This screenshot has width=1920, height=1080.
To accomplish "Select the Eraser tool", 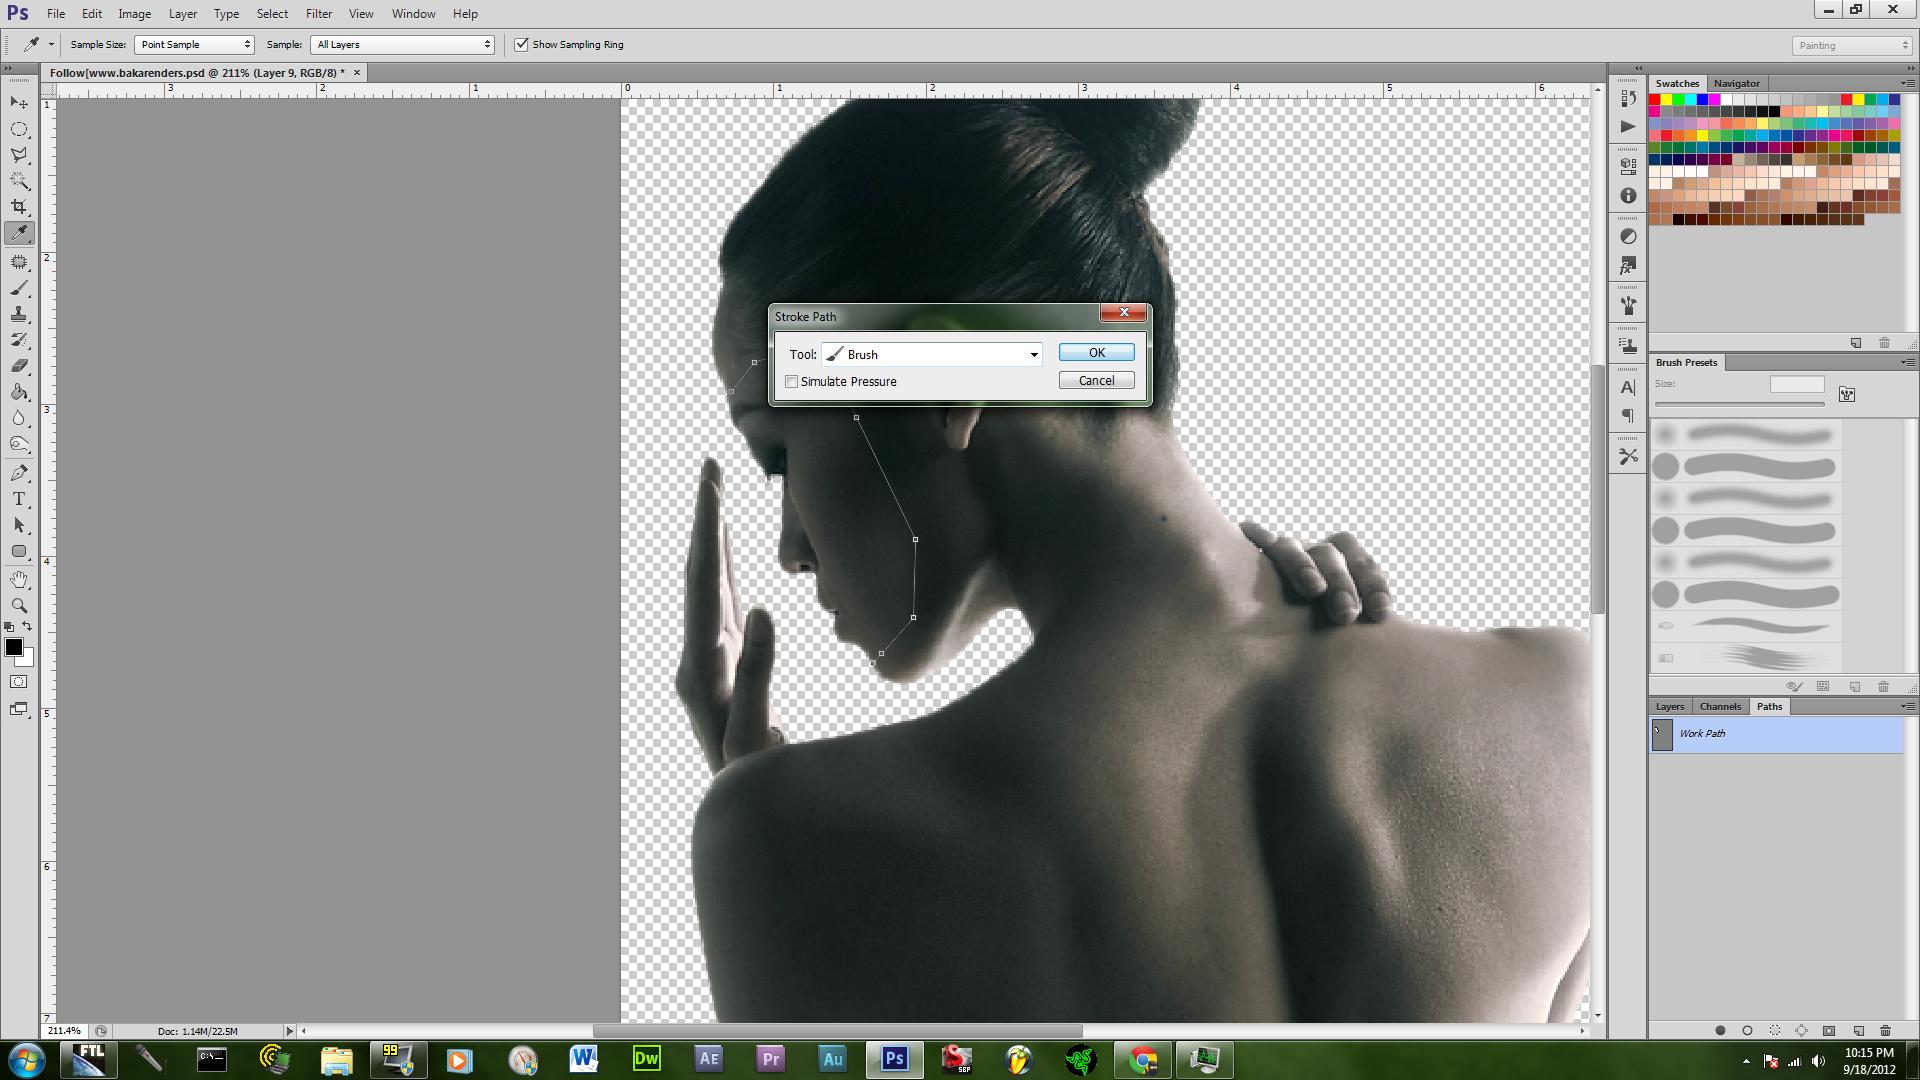I will tap(19, 366).
